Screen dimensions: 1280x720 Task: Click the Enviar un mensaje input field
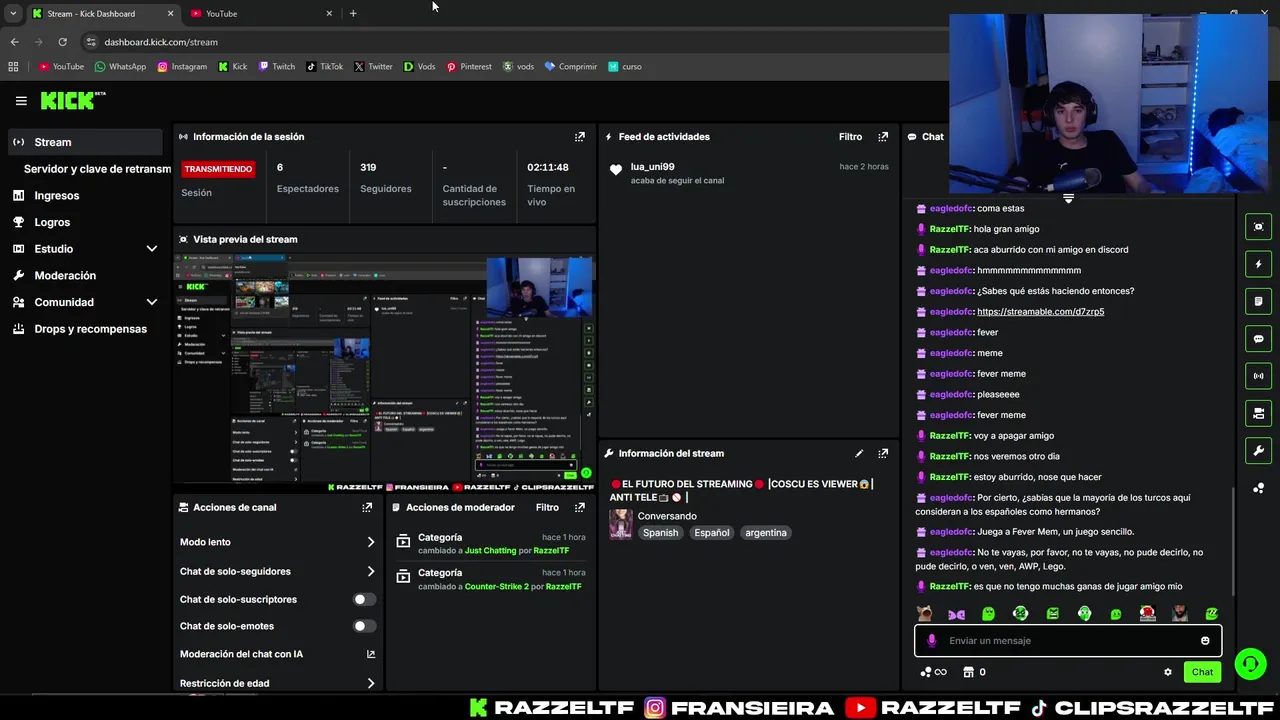[1068, 641]
